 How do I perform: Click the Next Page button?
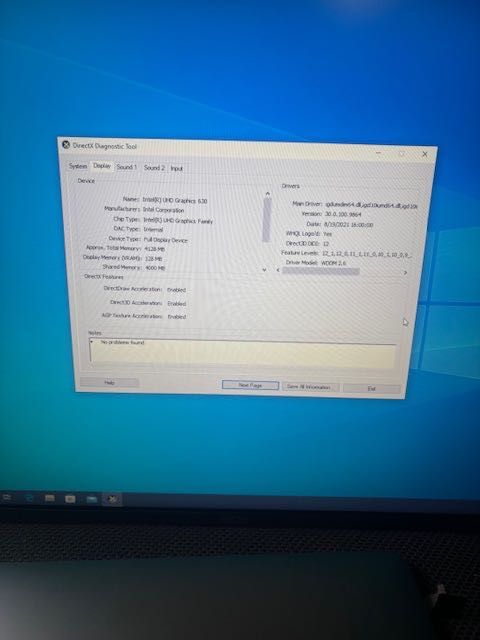pos(250,385)
